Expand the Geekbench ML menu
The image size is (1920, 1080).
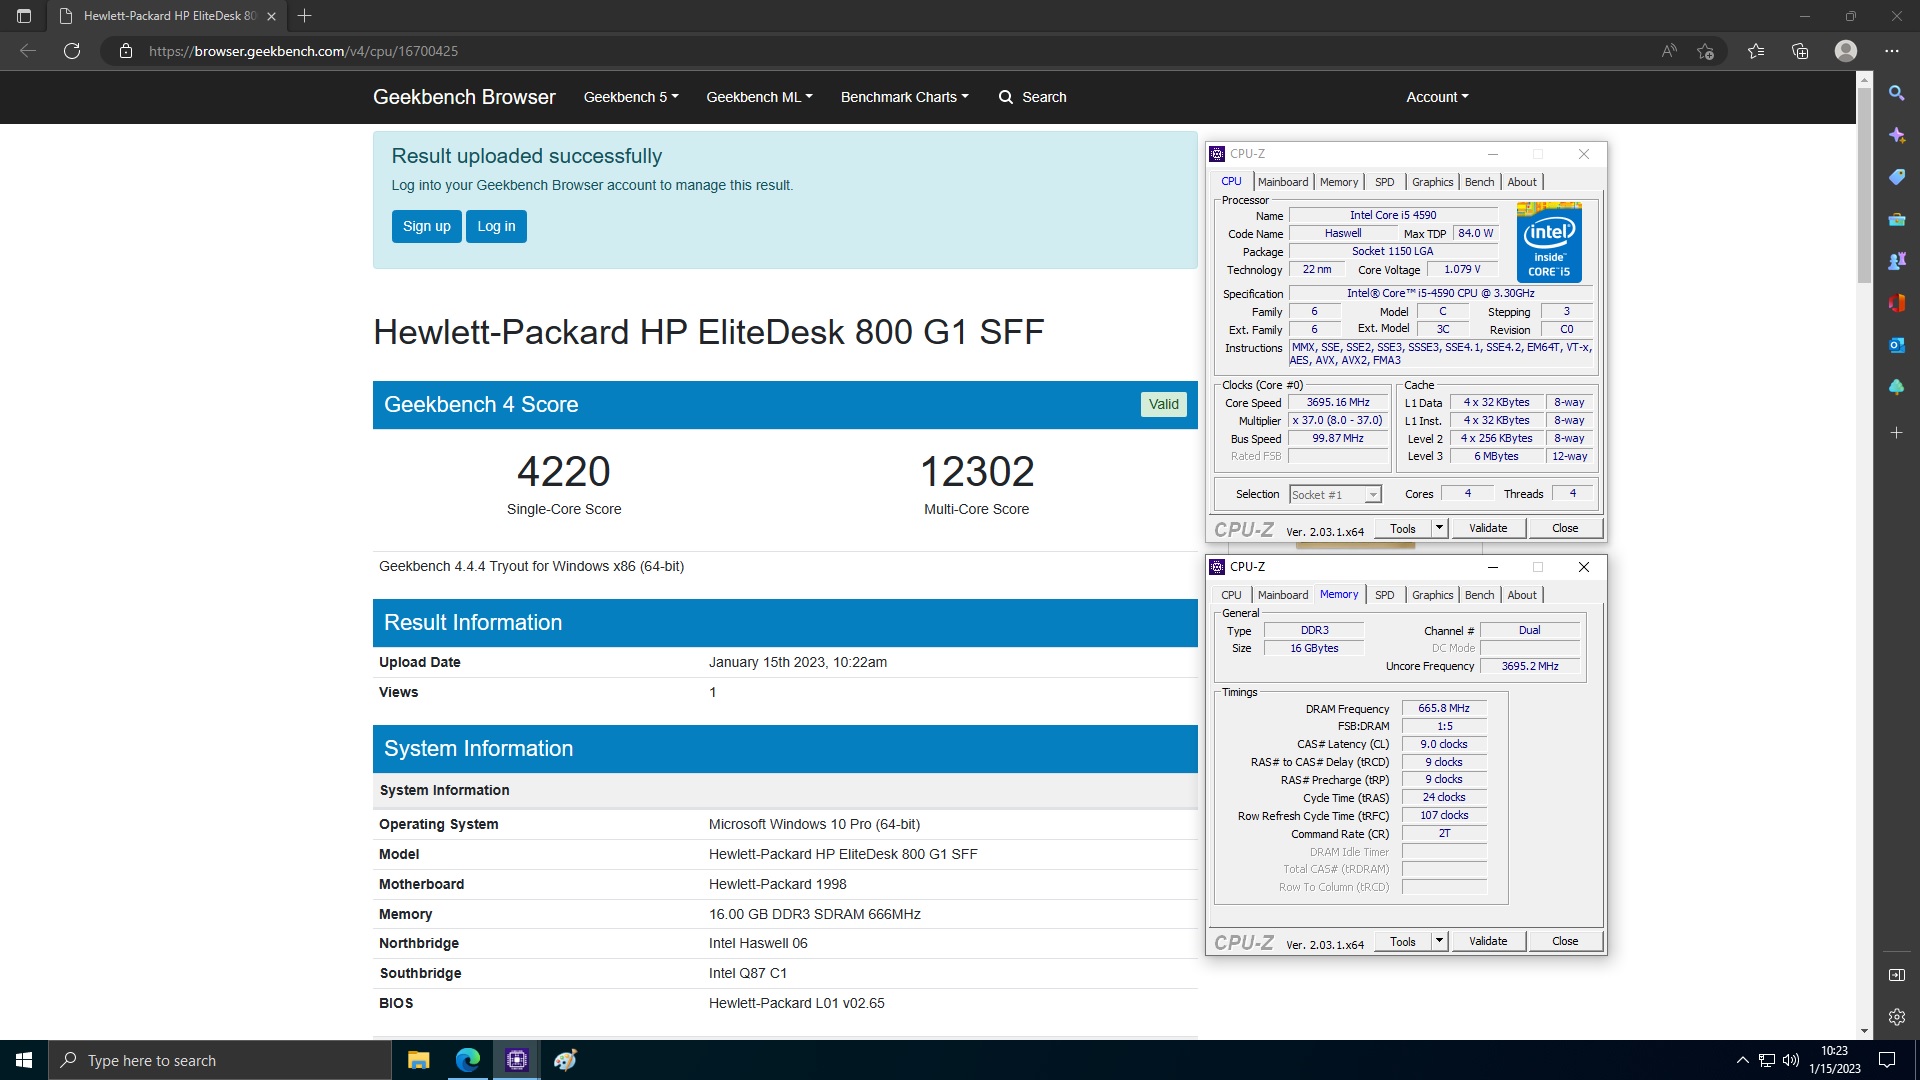click(759, 97)
